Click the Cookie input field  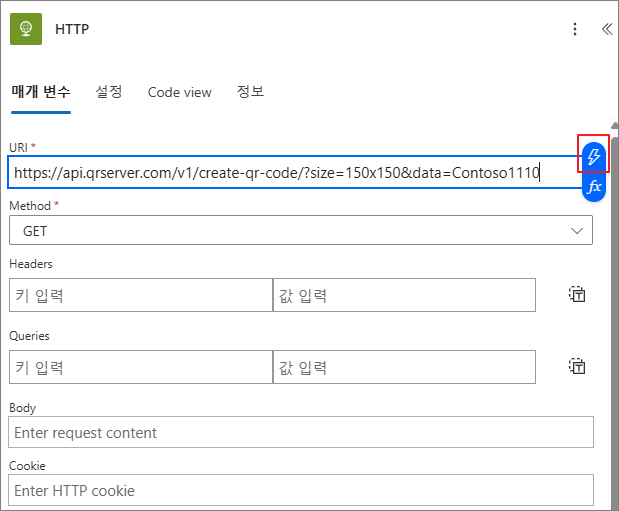(x=301, y=490)
